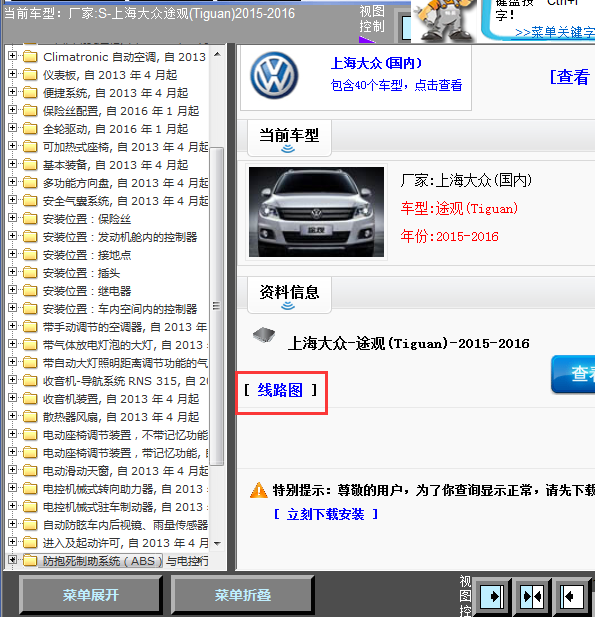Click the [查看 link on the right
595x617 pixels.
click(x=569, y=77)
